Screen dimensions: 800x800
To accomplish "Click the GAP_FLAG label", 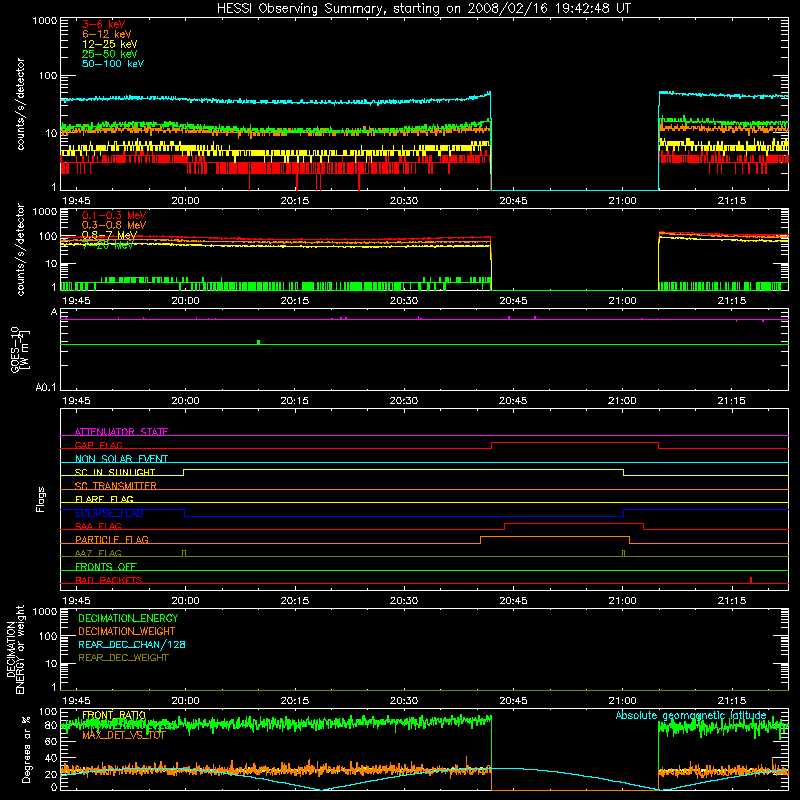I will tap(98, 445).
